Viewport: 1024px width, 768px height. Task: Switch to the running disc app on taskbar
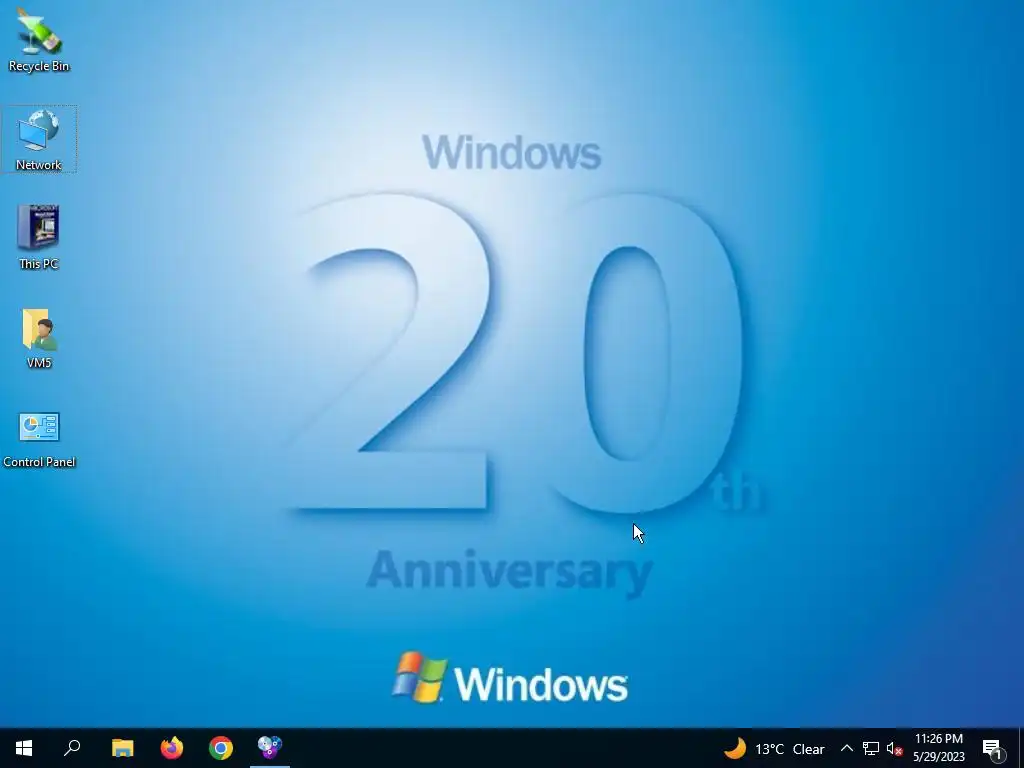coord(270,748)
